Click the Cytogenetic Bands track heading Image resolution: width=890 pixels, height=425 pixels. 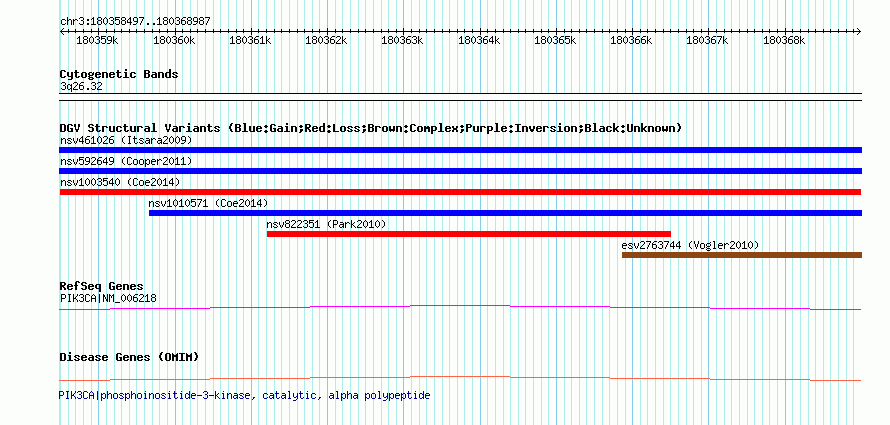119,74
